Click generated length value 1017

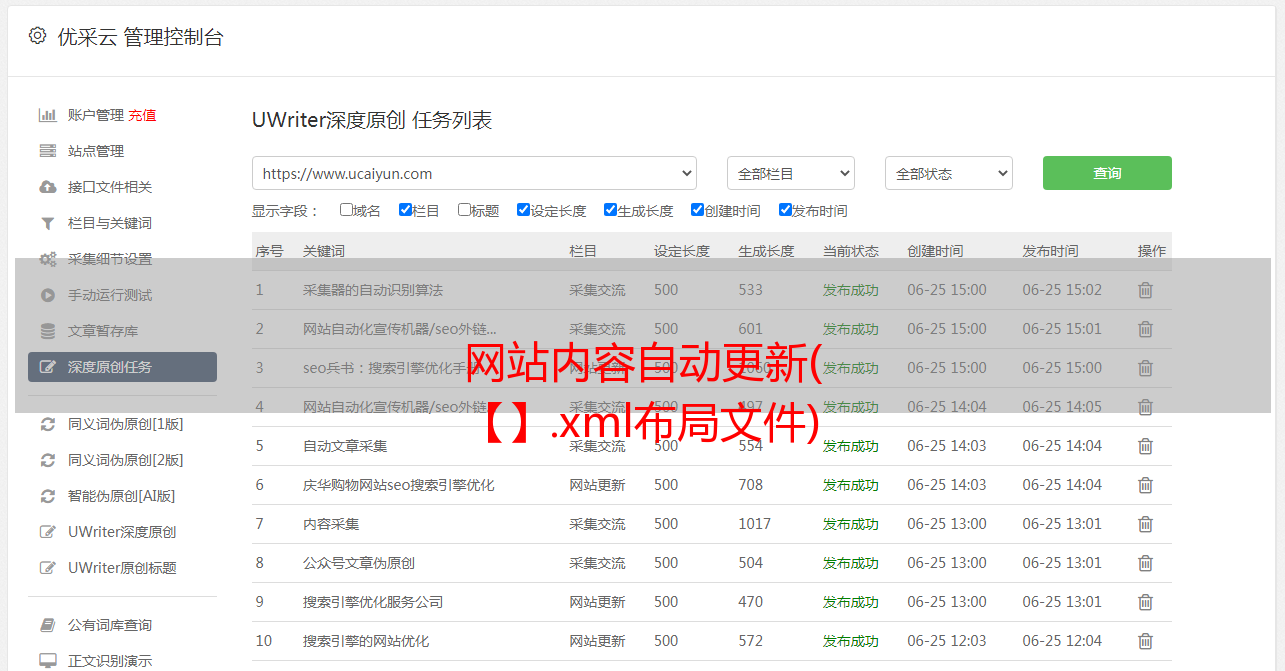(x=755, y=524)
